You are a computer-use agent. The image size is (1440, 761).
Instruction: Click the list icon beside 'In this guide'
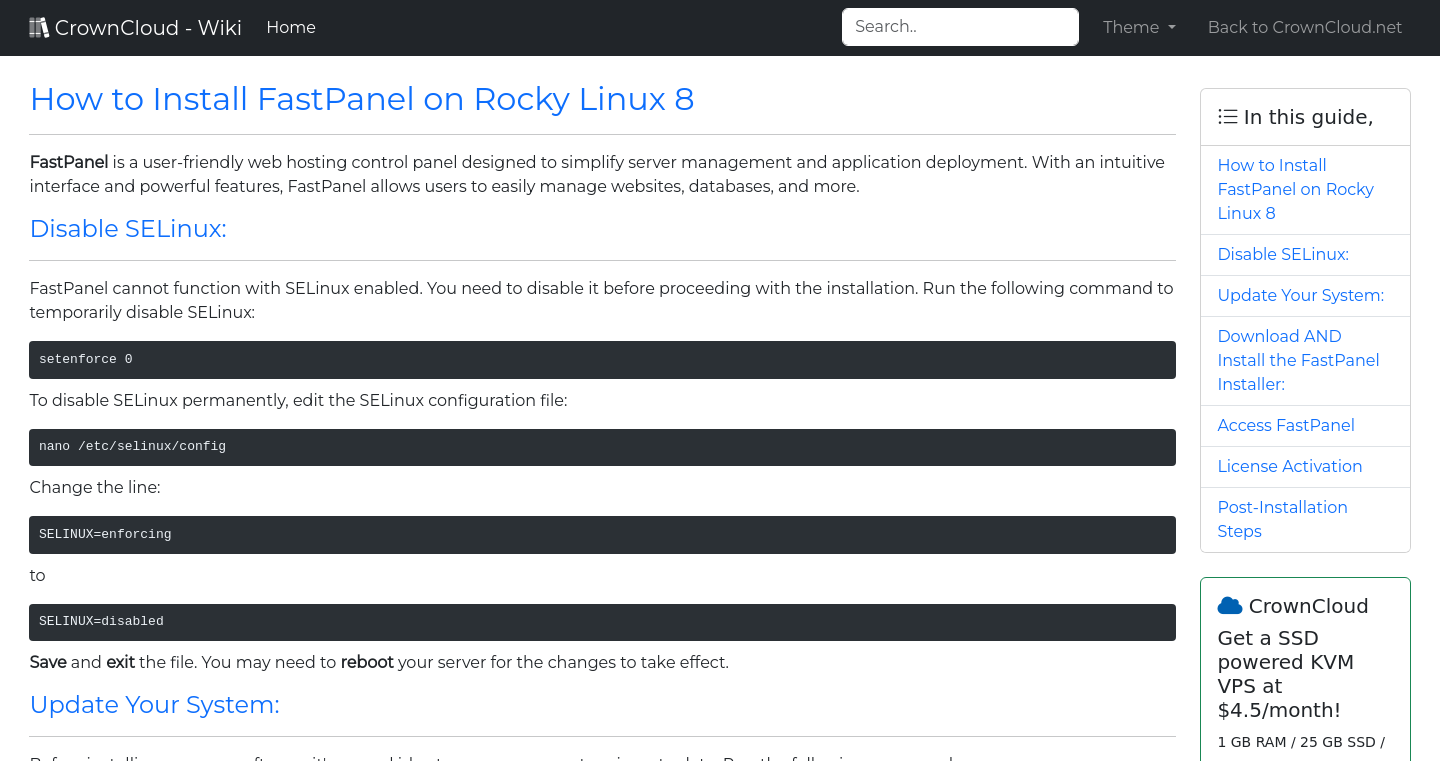pyautogui.click(x=1227, y=116)
